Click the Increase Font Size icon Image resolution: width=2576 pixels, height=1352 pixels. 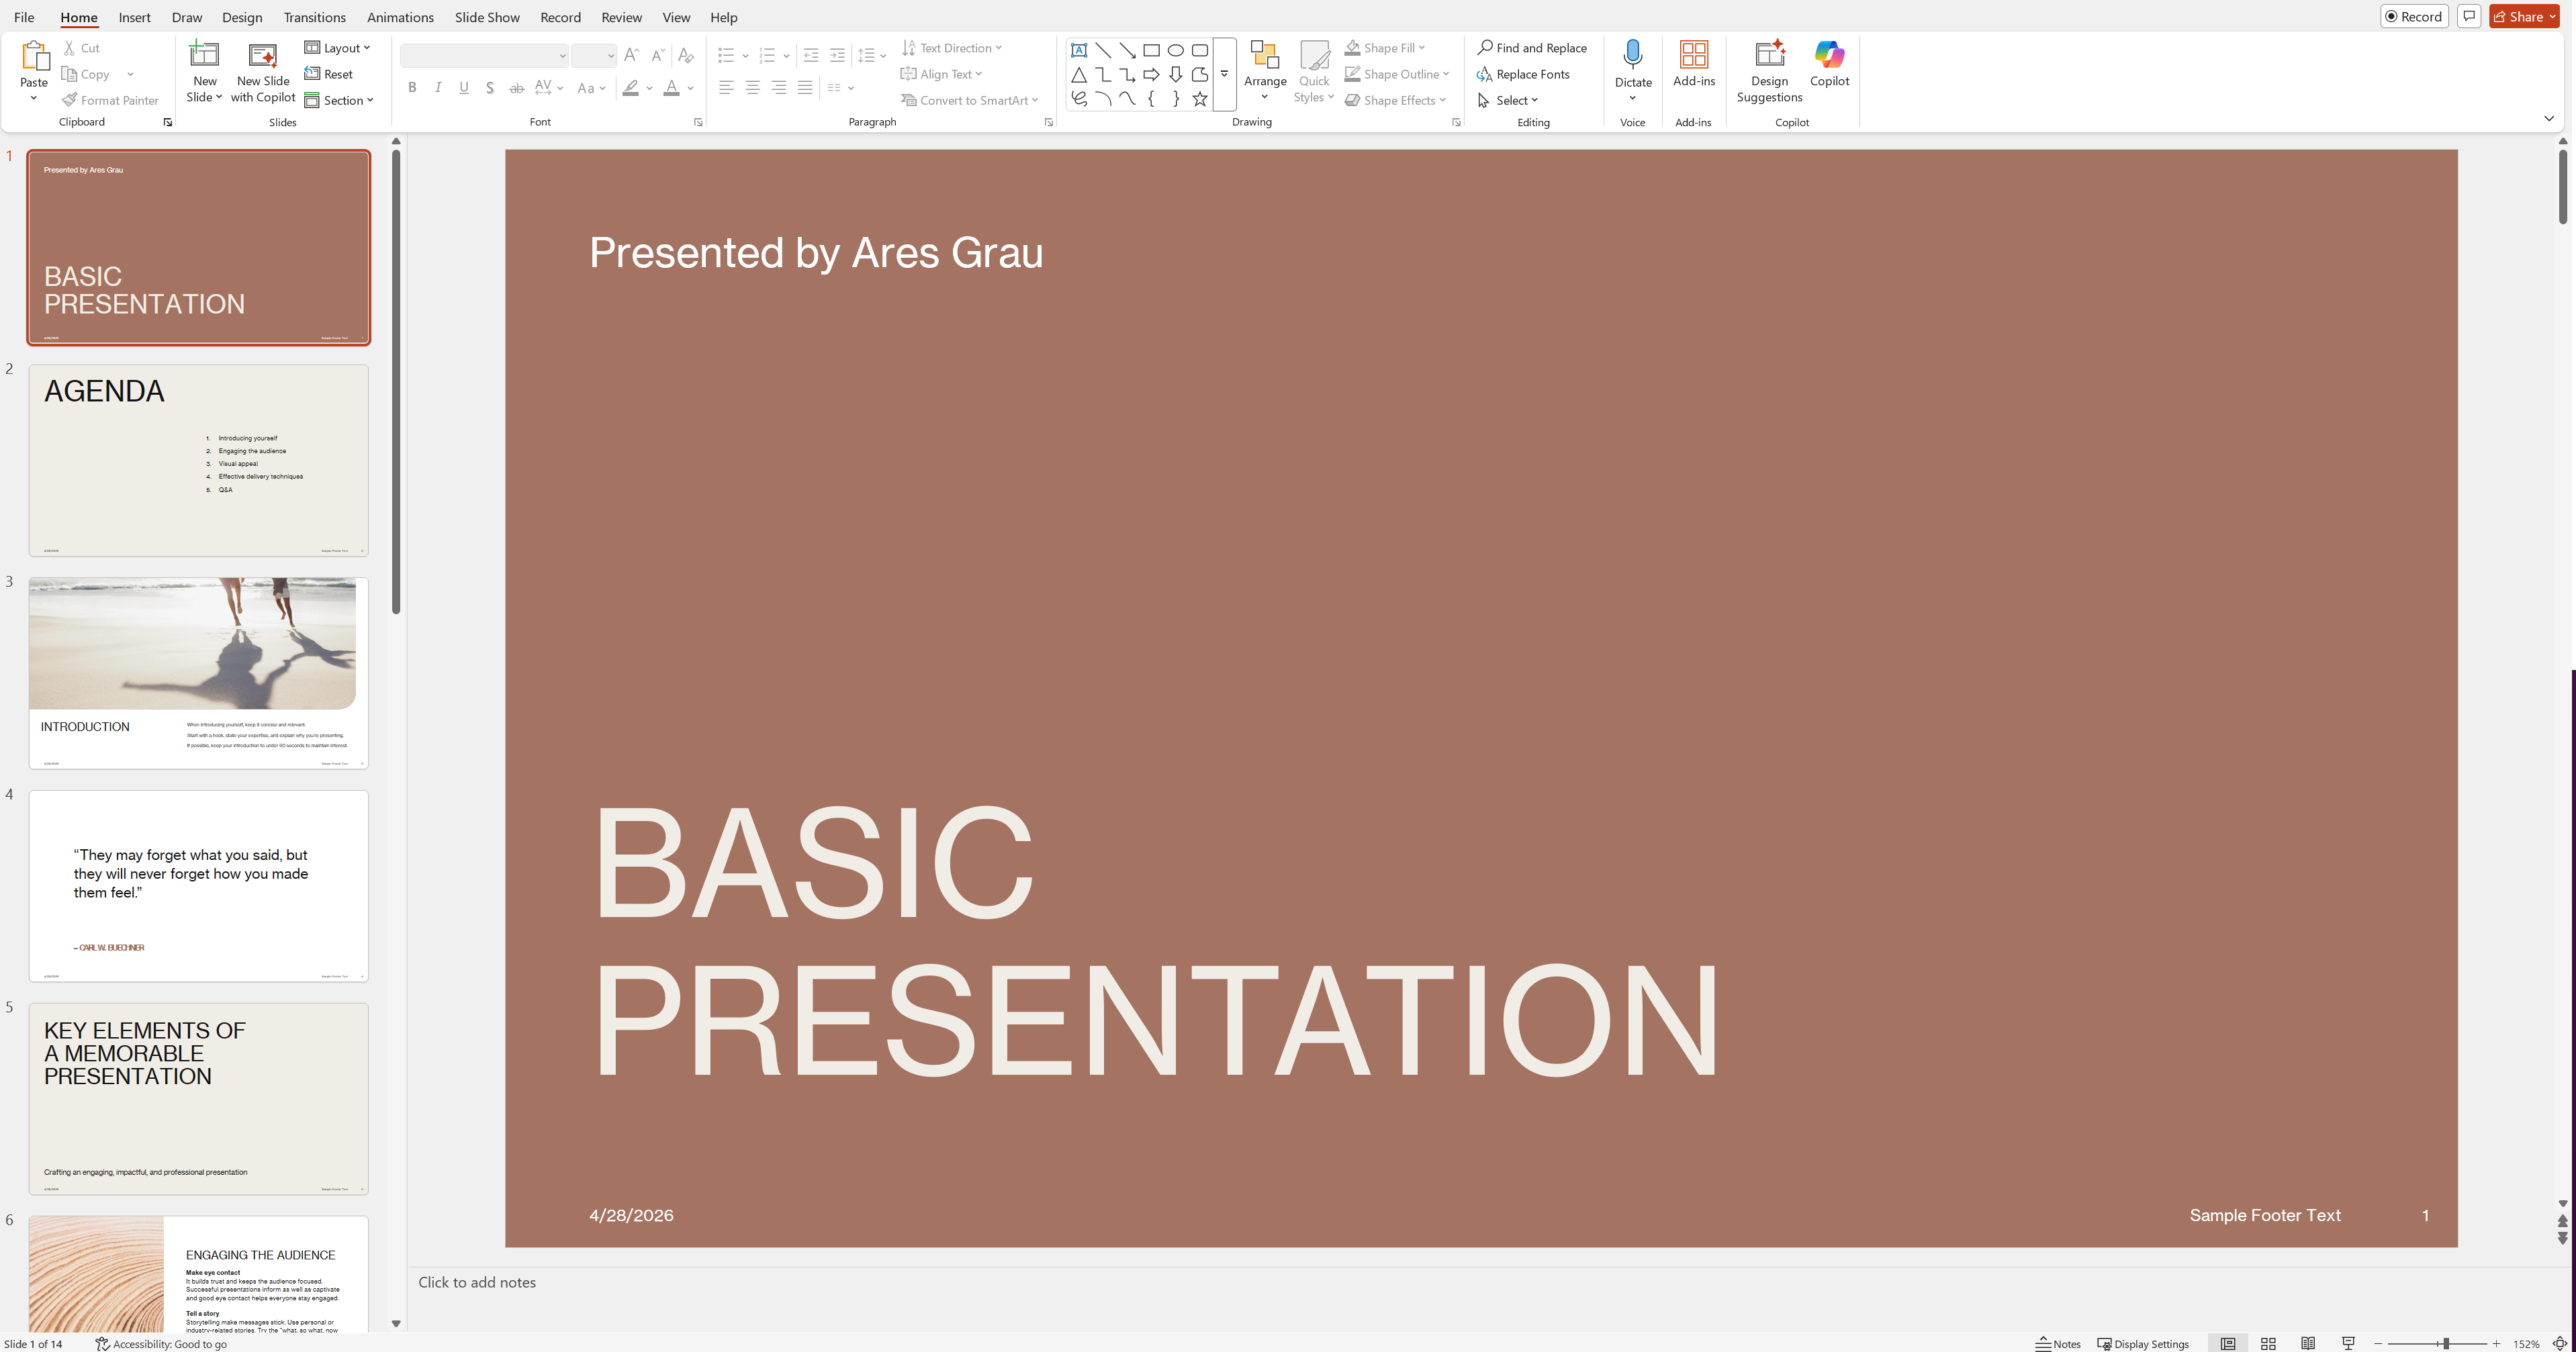(631, 55)
